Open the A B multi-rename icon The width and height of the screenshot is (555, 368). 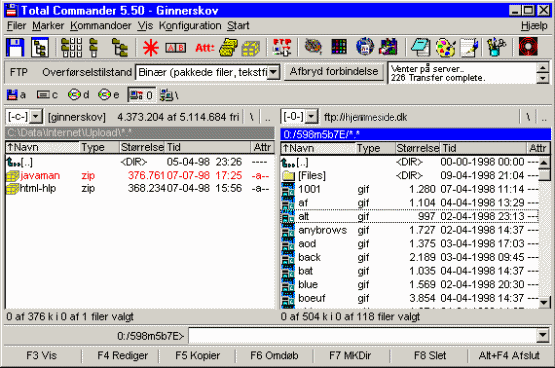(x=175, y=47)
